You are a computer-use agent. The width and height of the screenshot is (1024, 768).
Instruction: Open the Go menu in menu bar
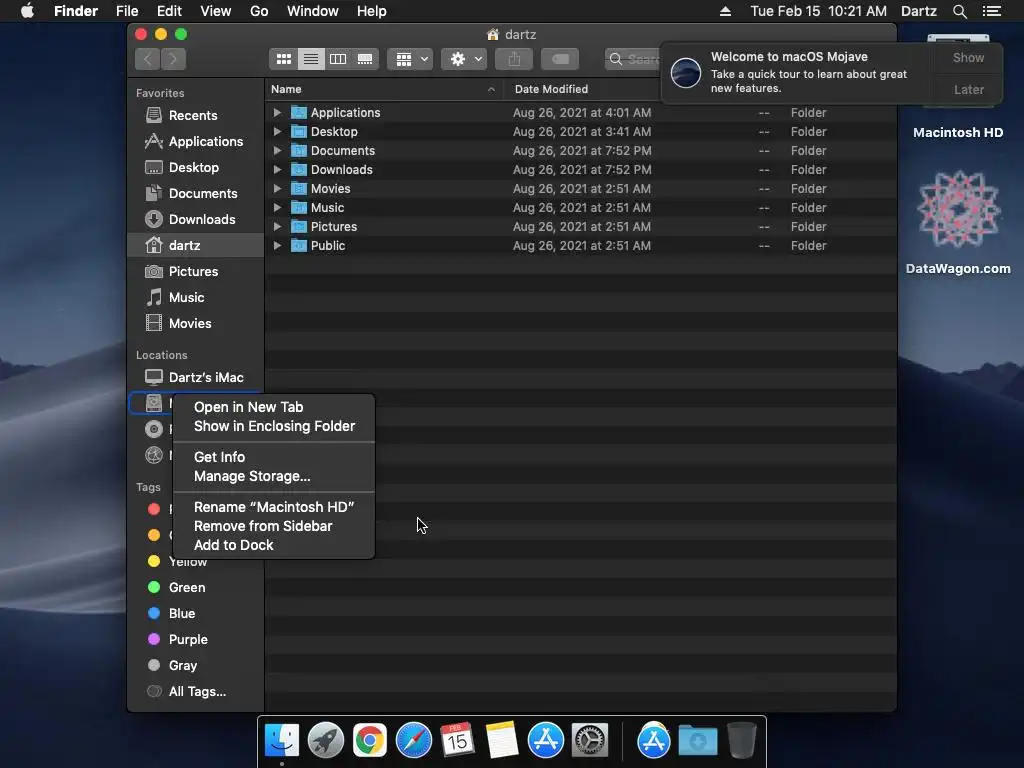point(259,11)
